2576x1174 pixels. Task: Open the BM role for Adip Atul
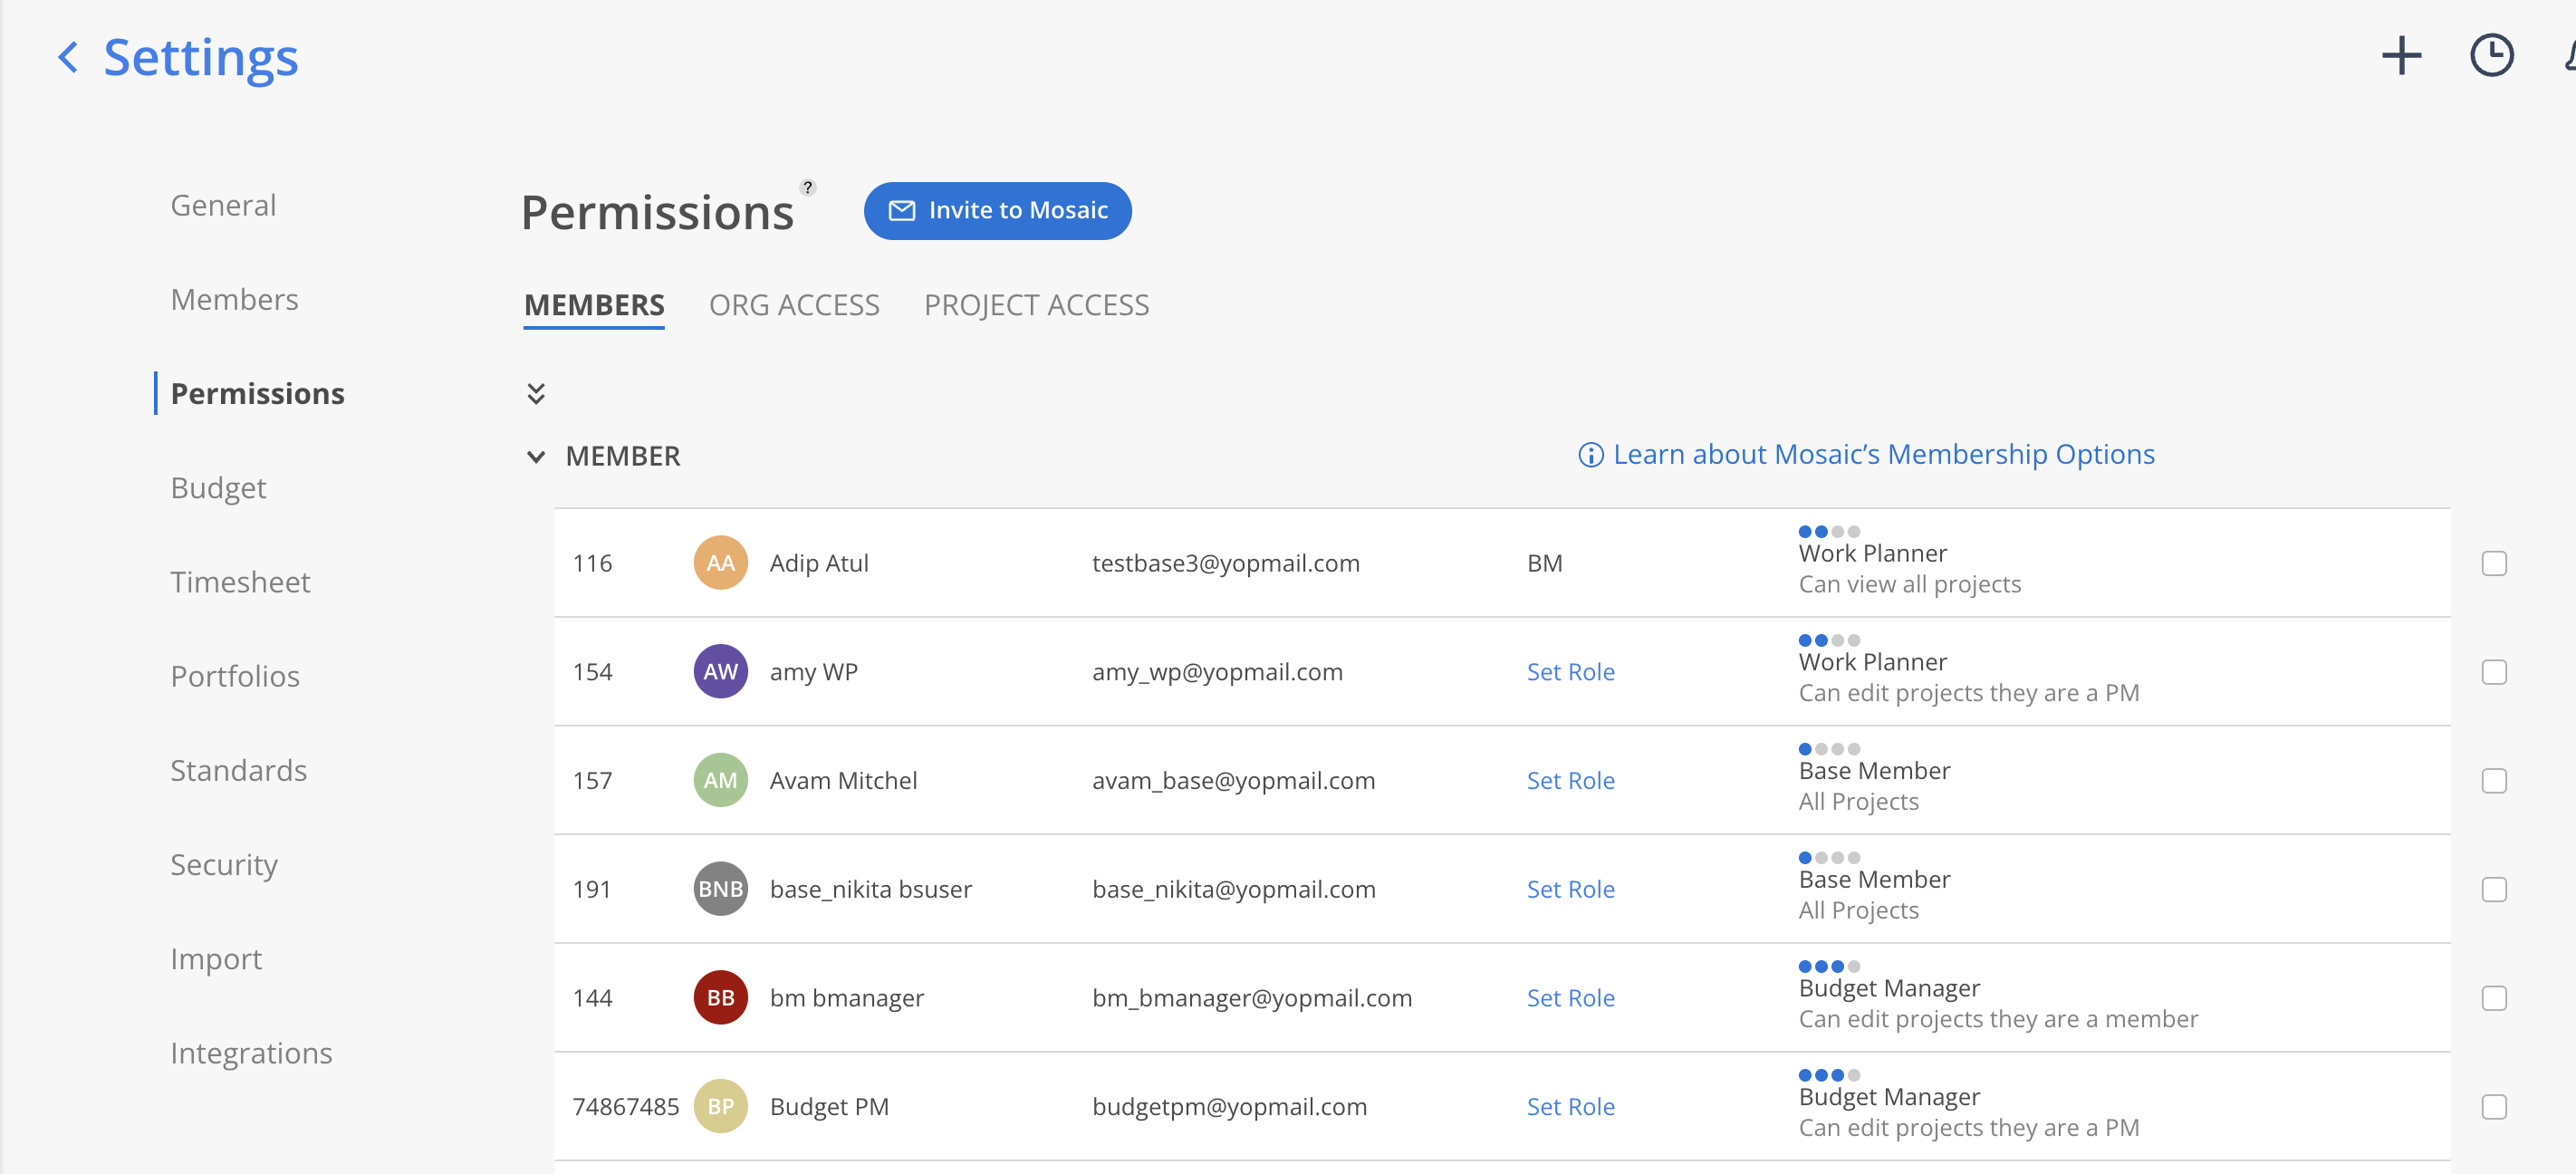1544,564
